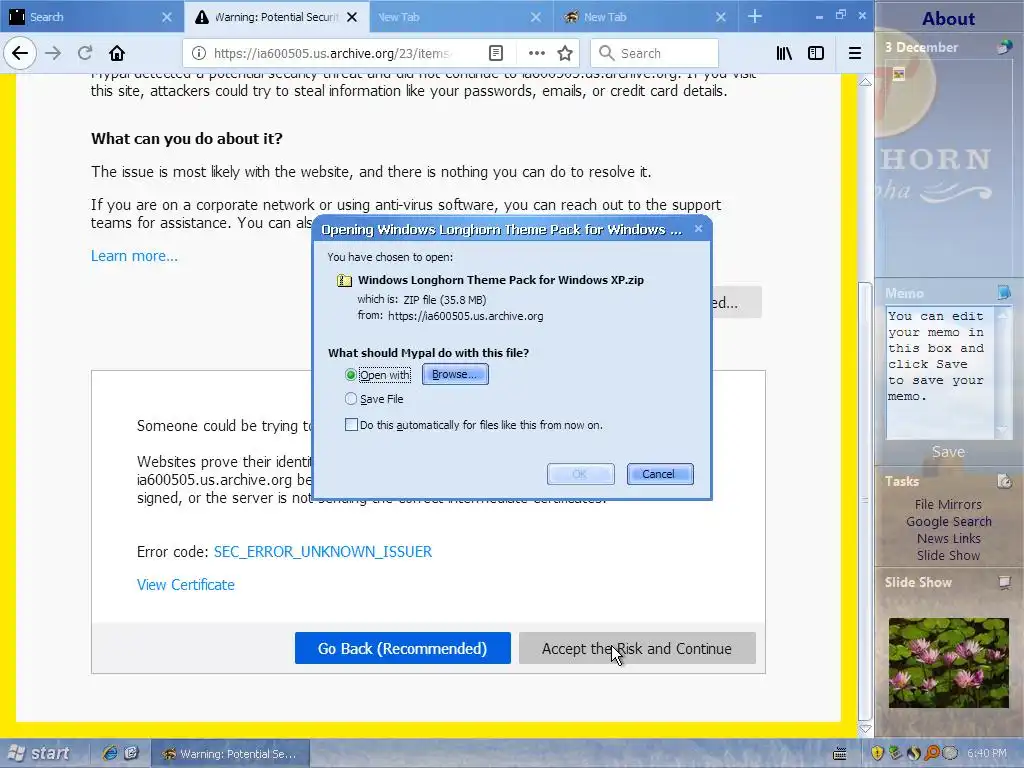The image size is (1024, 768).
Task: Select the Save File radio option
Action: 351,398
